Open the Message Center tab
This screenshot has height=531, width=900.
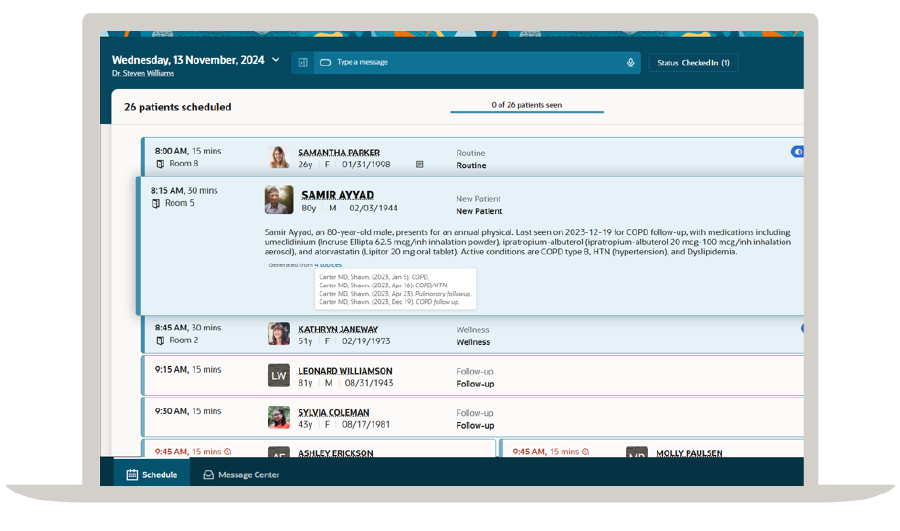(x=241, y=475)
